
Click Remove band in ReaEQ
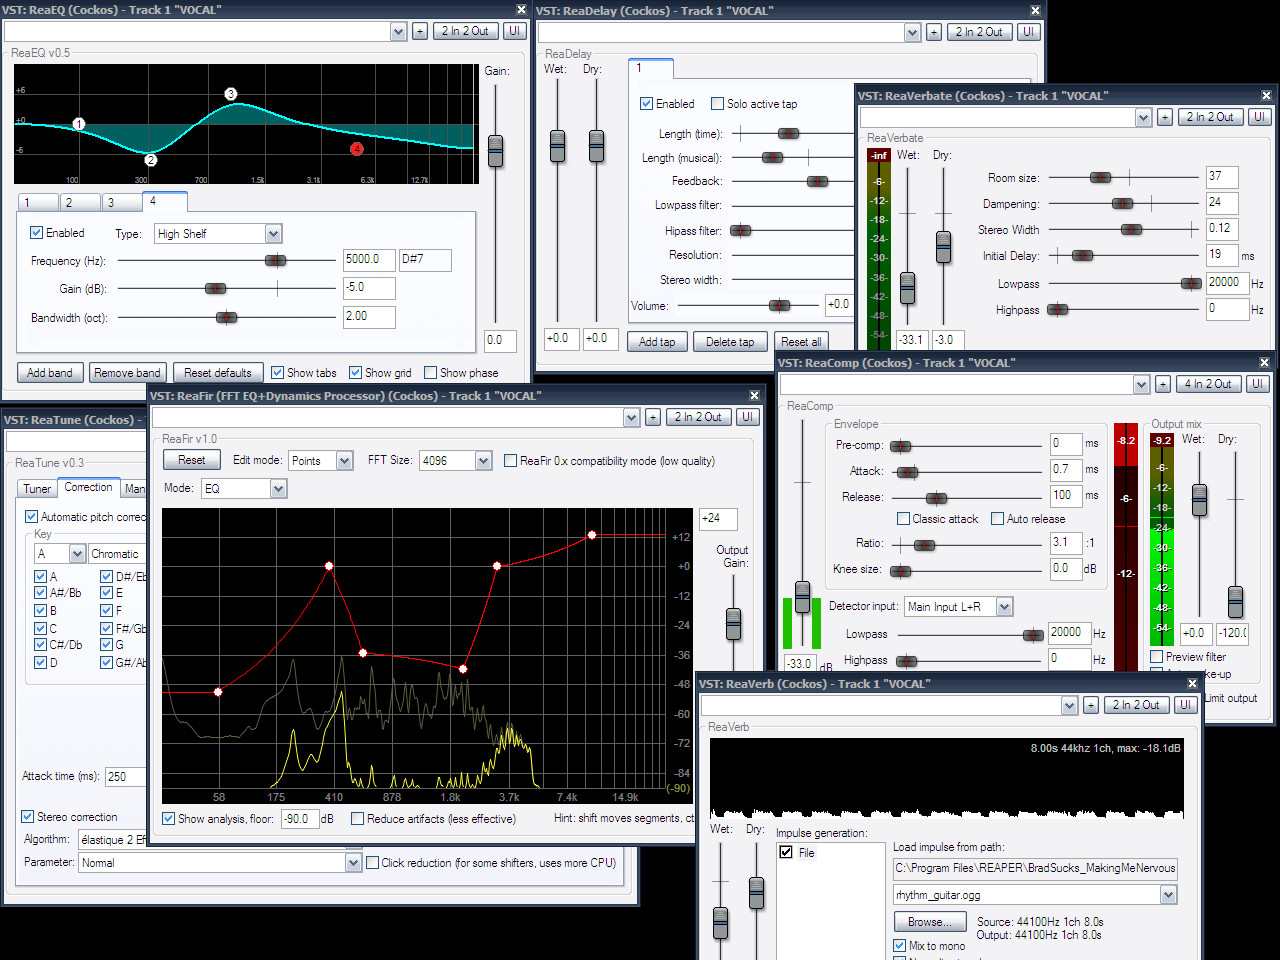coord(127,373)
